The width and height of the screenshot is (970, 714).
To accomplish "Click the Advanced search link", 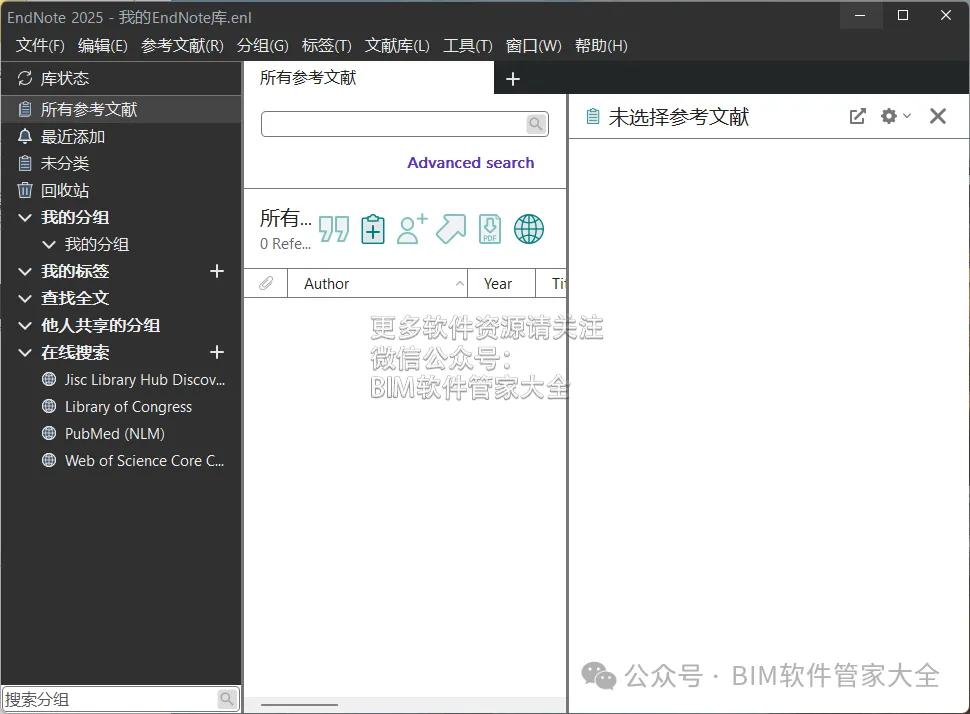I will coord(471,163).
